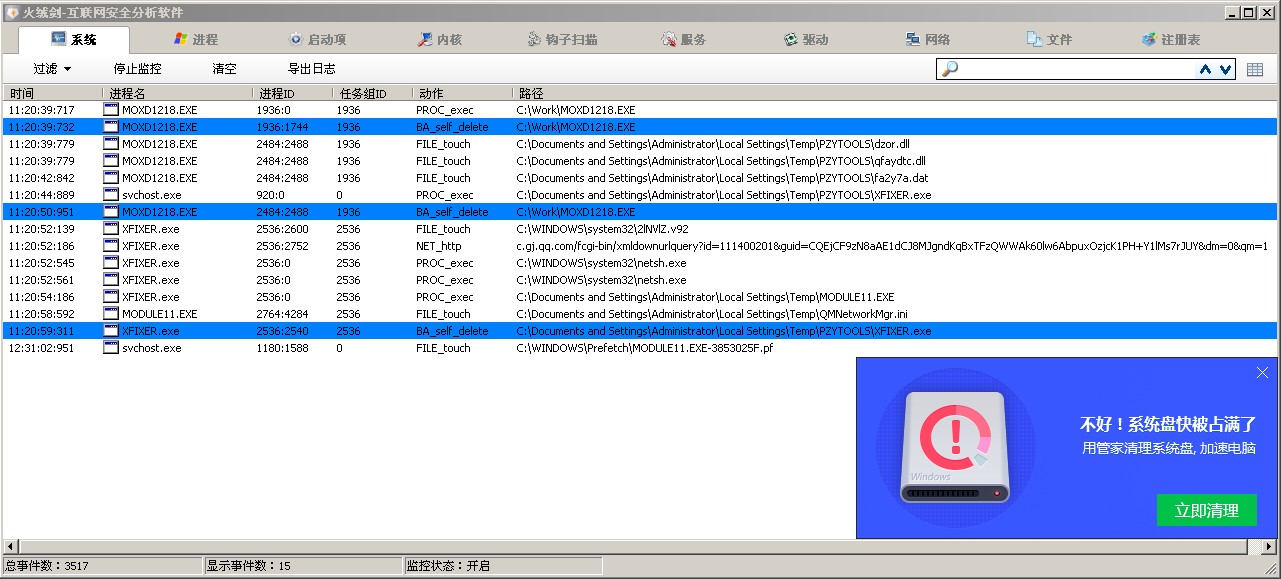This screenshot has width=1281, height=579.
Task: Sort by the 时间 column header
Action: pos(52,93)
